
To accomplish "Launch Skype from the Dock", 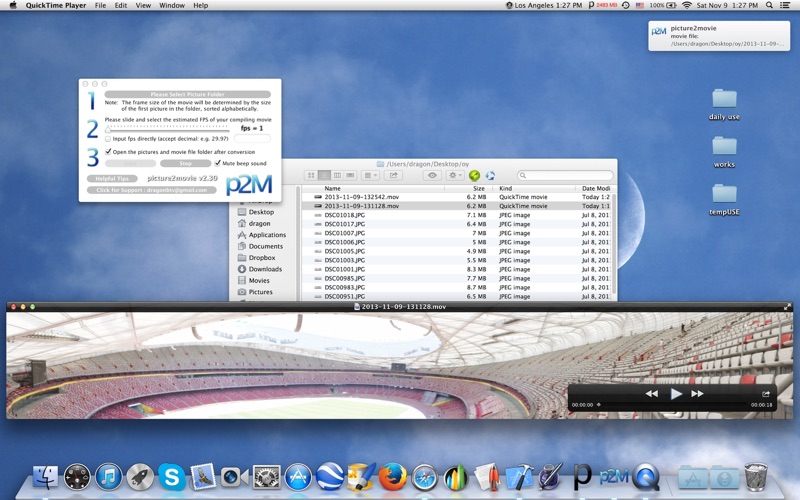I will pyautogui.click(x=171, y=477).
